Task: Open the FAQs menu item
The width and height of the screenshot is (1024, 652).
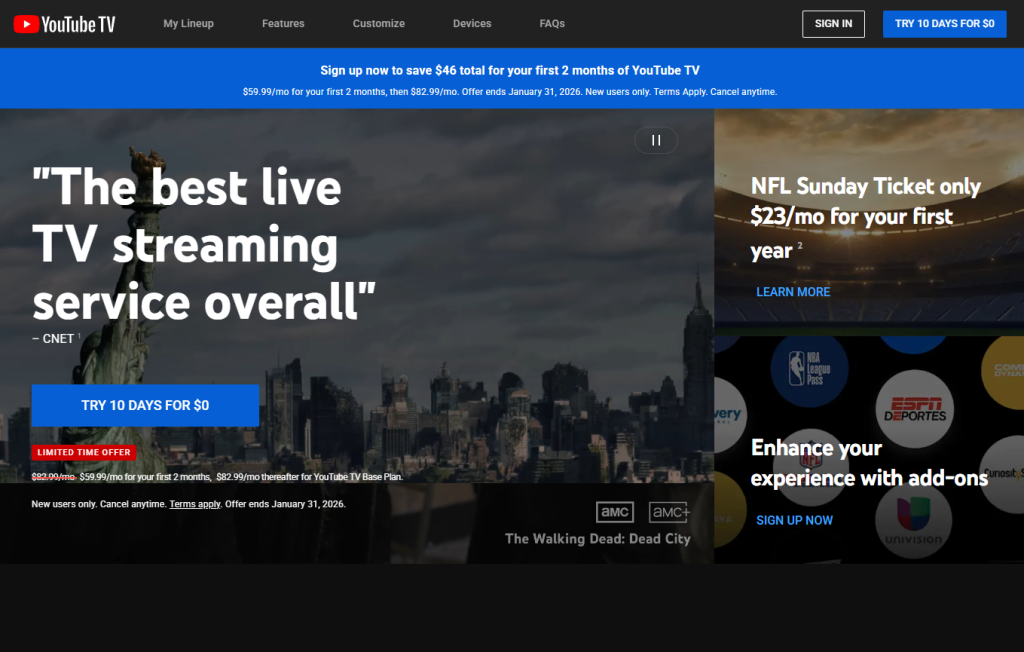Action: tap(552, 24)
